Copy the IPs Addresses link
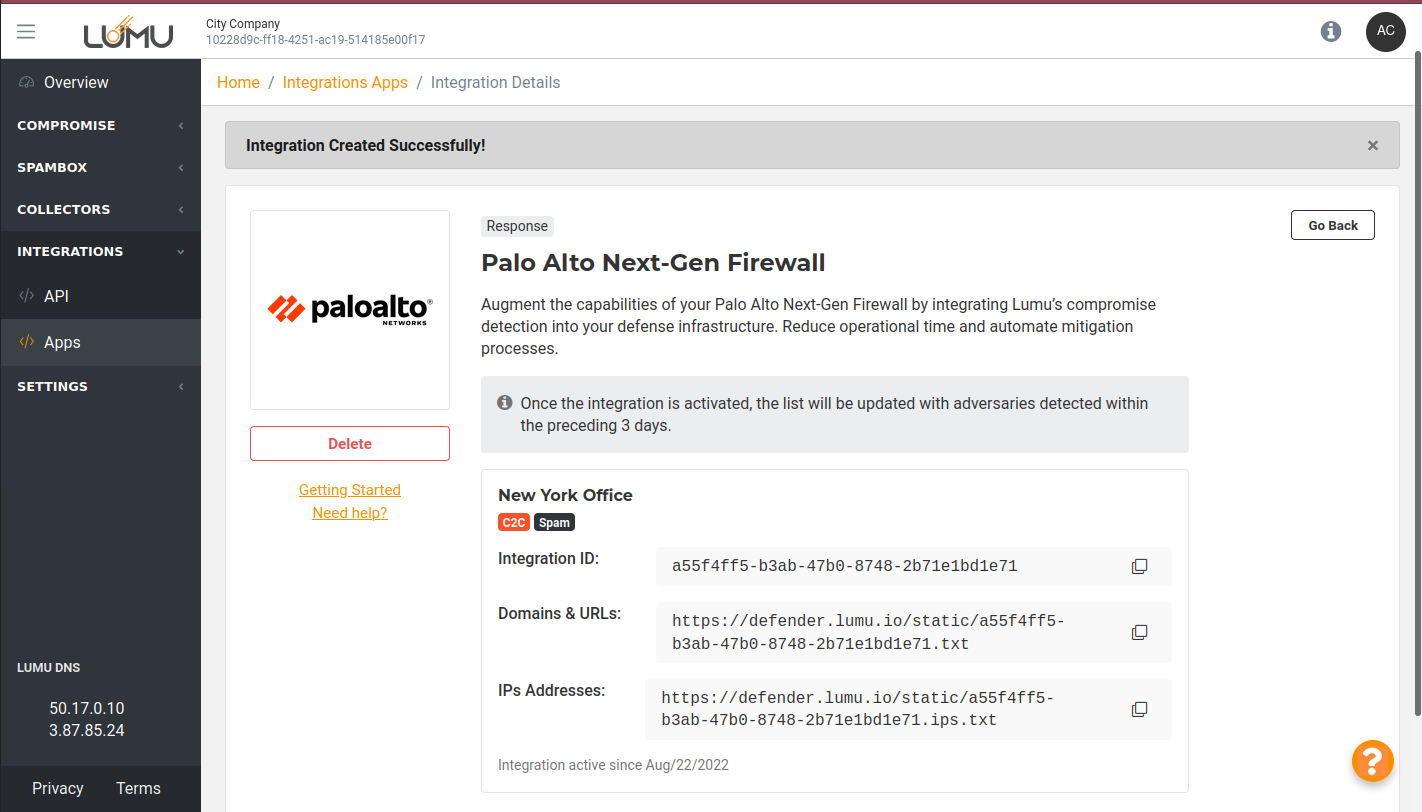This screenshot has height=812, width=1422. pyautogui.click(x=1139, y=709)
